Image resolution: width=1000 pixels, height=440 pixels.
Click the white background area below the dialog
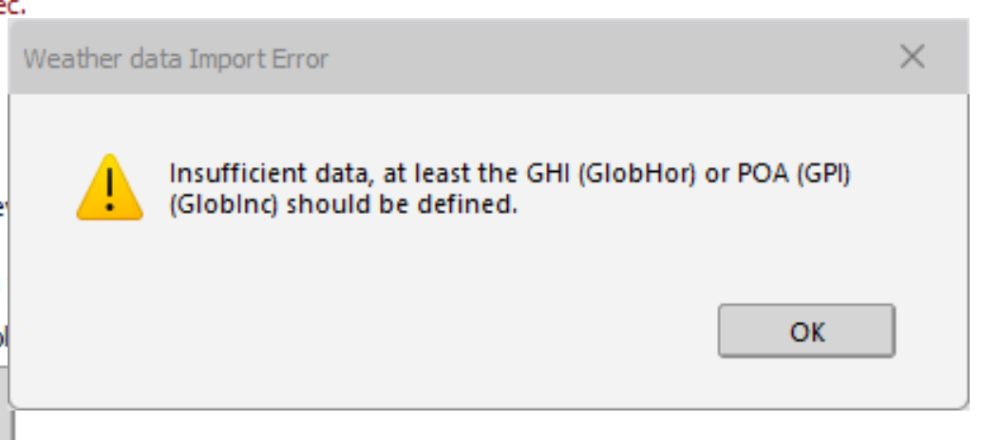pyautogui.click(x=500, y=426)
